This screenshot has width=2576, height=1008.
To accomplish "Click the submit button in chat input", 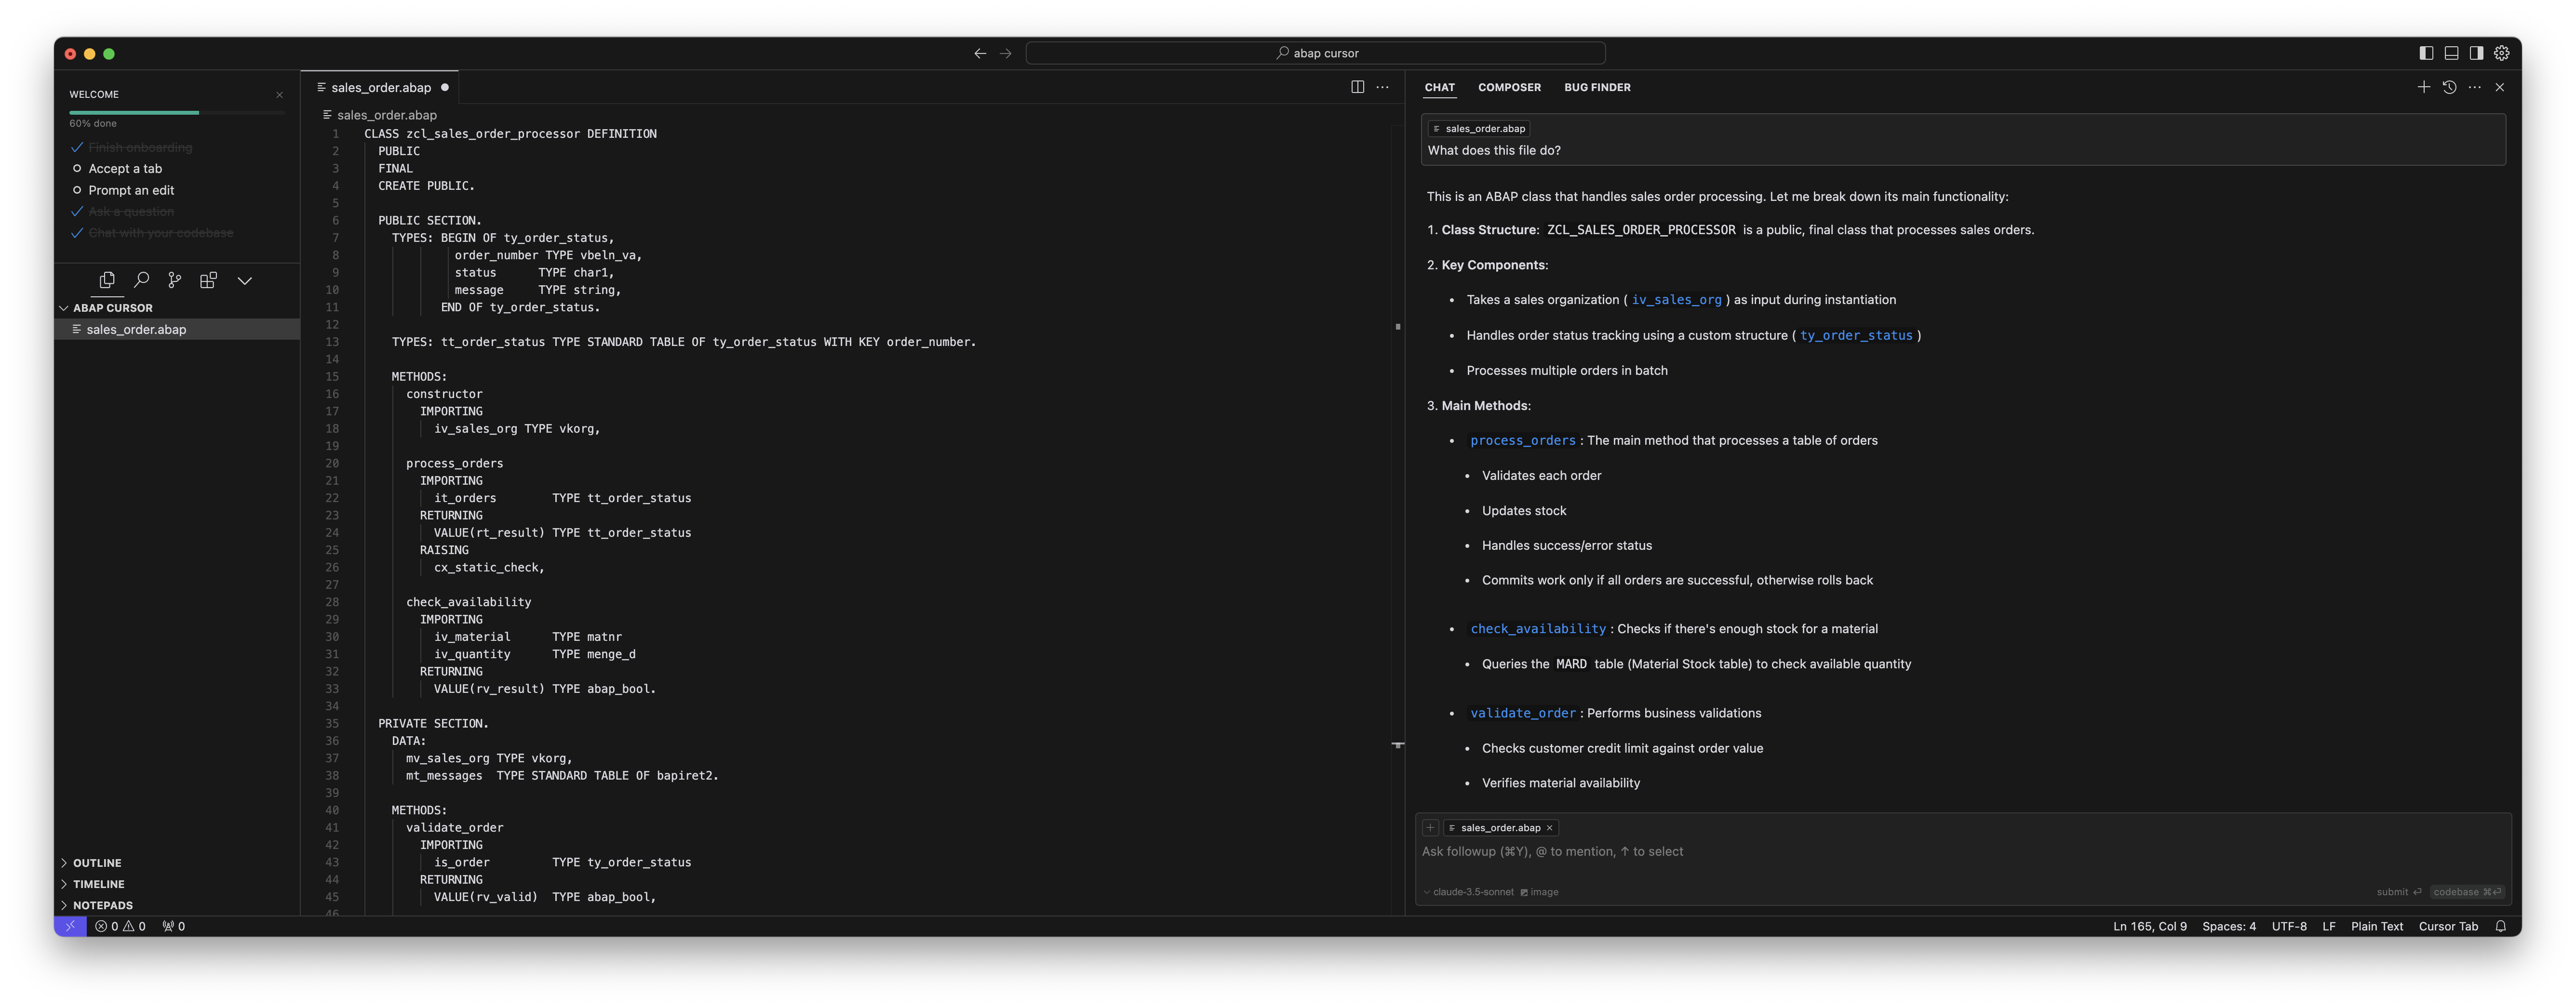I will (x=2398, y=892).
